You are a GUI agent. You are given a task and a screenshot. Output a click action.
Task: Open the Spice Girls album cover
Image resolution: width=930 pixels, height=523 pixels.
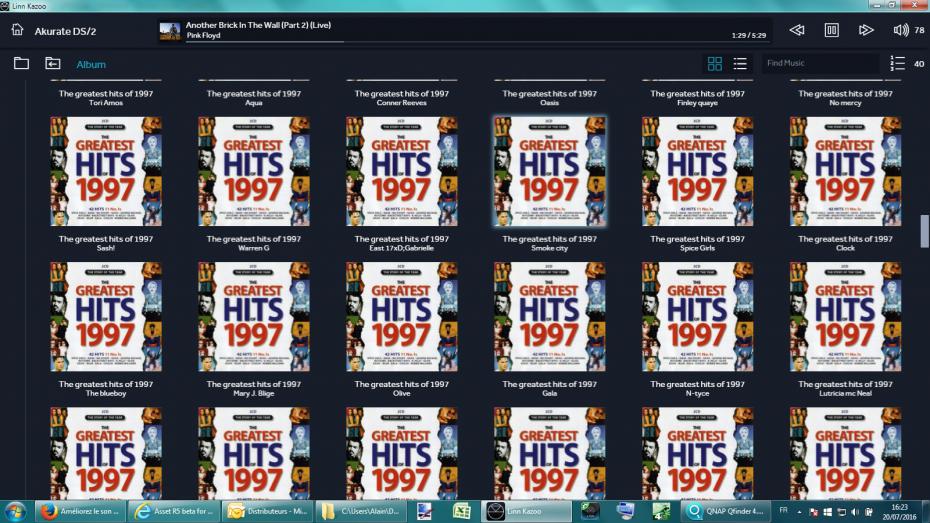pyautogui.click(x=697, y=302)
